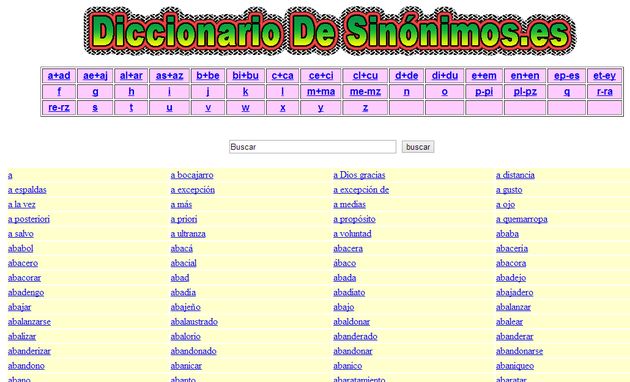Image resolution: width=630 pixels, height=382 pixels.
Task: Open the b+be letter index
Action: click(x=208, y=76)
